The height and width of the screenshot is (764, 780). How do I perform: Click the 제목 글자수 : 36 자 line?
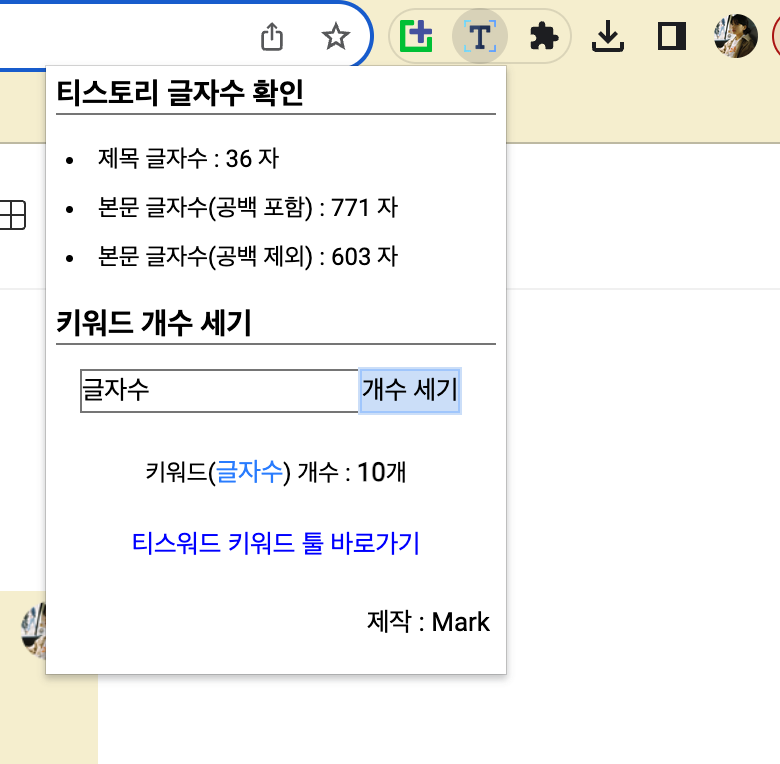[188, 159]
